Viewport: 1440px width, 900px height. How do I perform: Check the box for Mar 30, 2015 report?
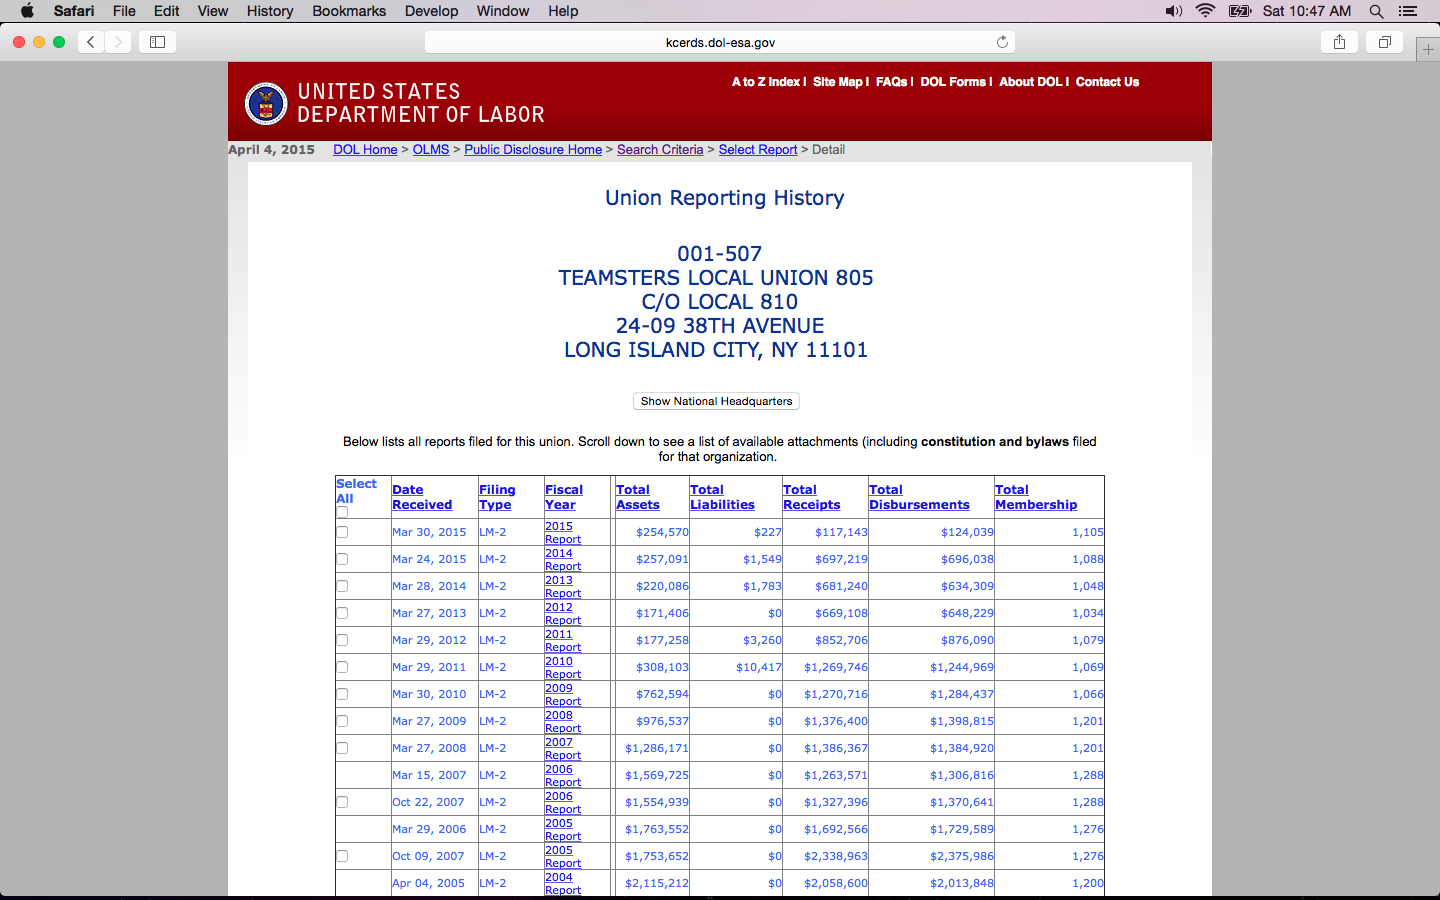tap(342, 532)
